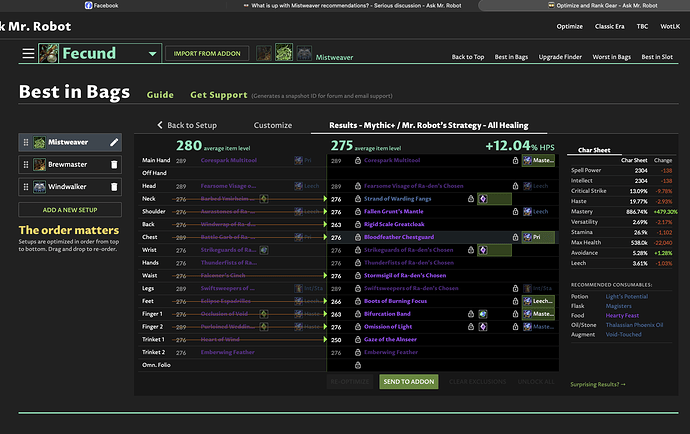
Task: Toggle item lock for Stormsigil of Ra-den's Chosen
Action: 358,276
